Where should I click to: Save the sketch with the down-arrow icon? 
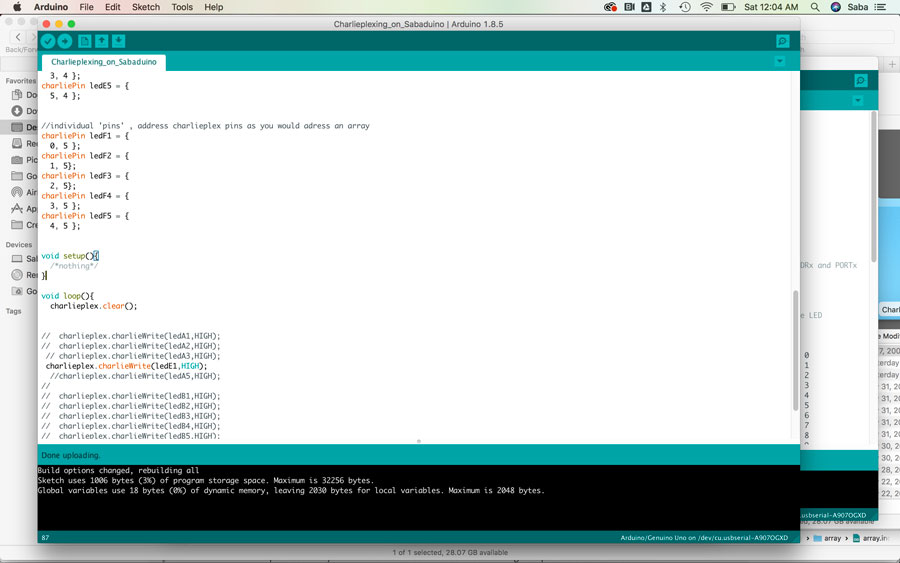coord(118,41)
